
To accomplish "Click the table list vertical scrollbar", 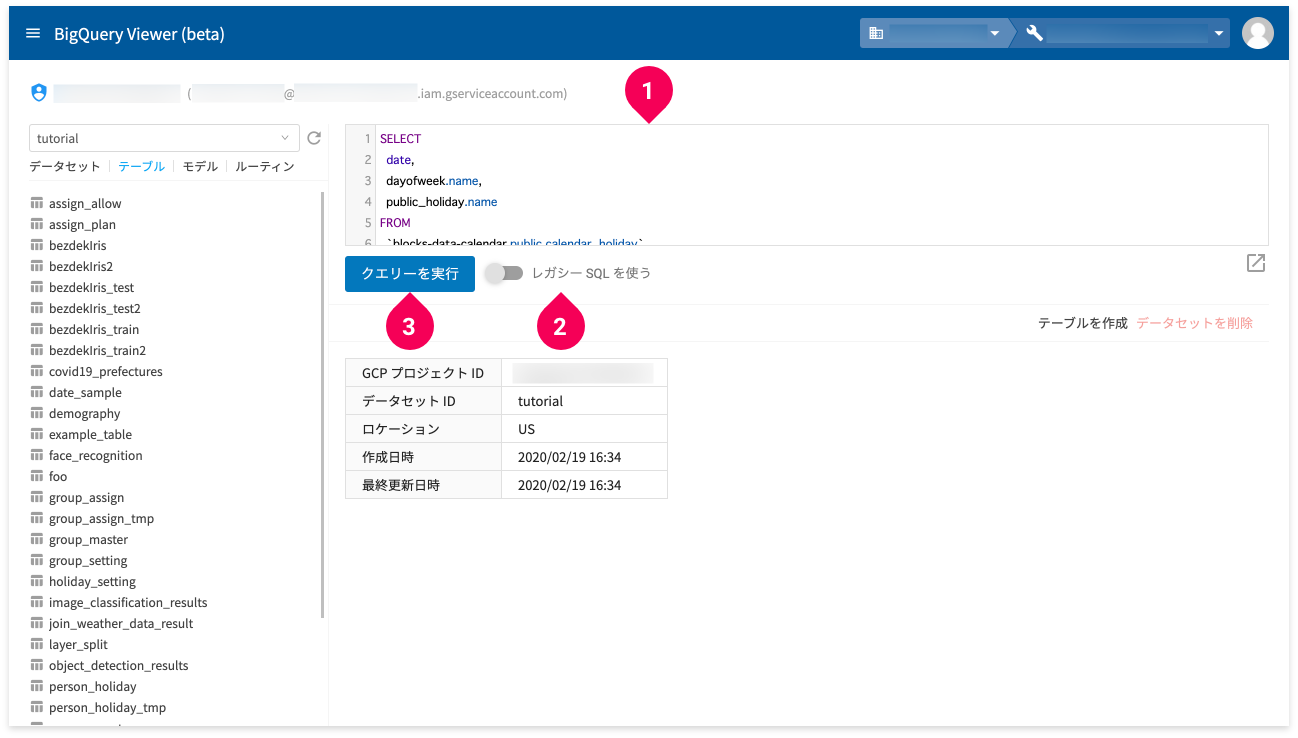I will point(322,405).
